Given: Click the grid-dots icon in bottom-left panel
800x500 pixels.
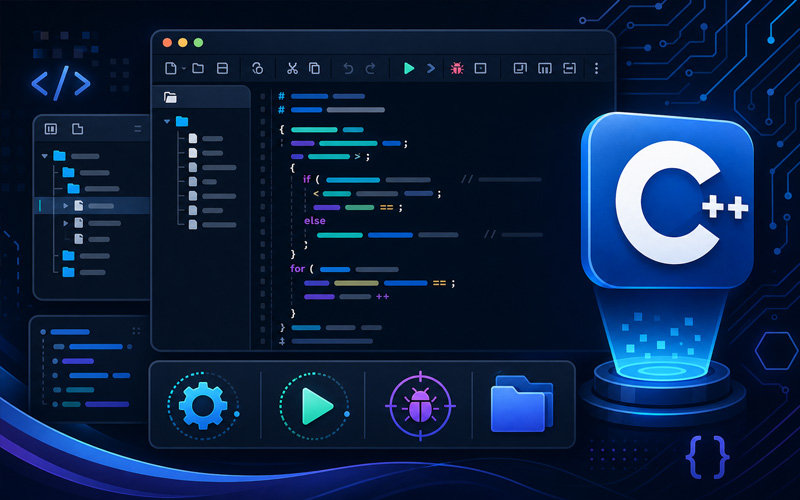Looking at the screenshot, I should [x=136, y=331].
